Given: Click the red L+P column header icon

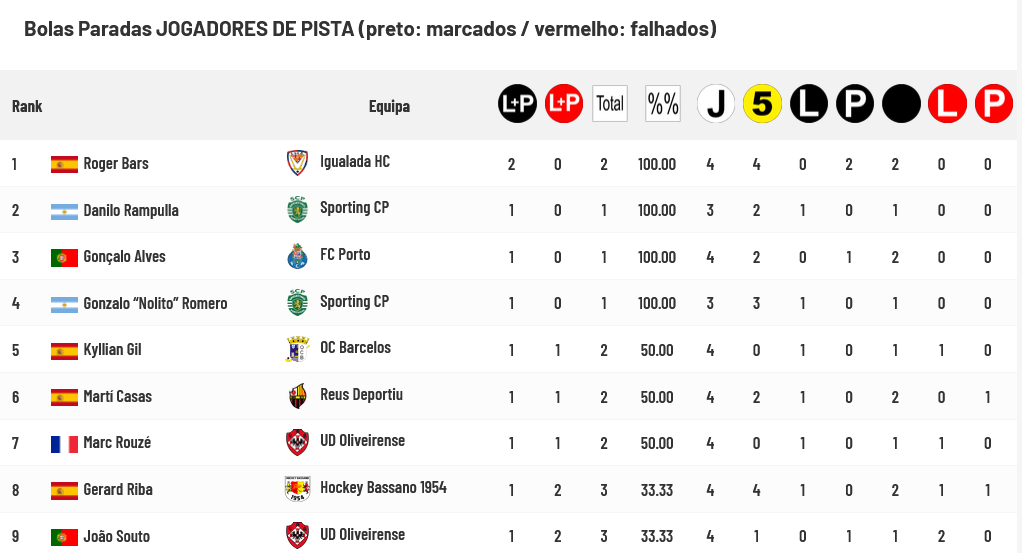Looking at the screenshot, I should click(564, 103).
